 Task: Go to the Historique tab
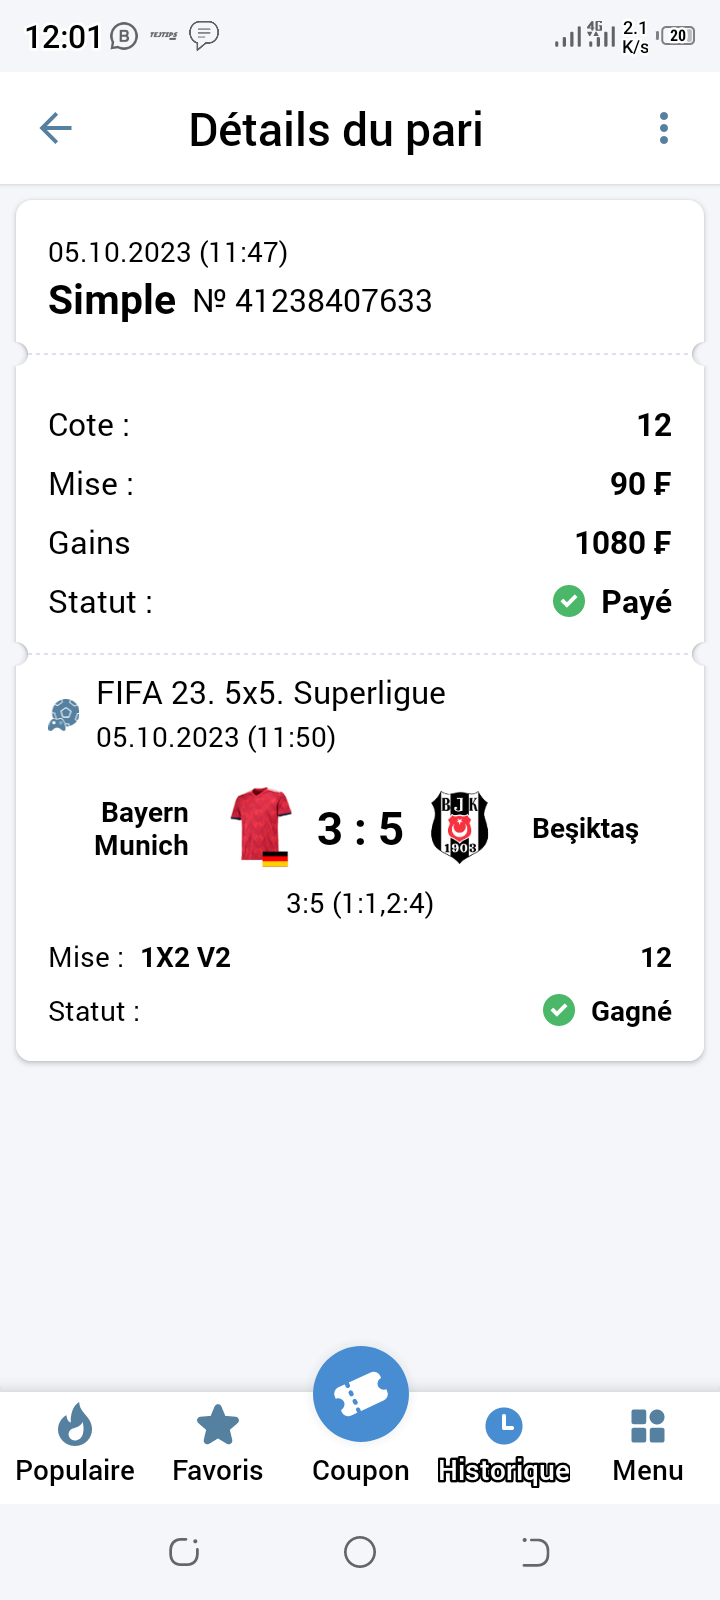click(x=504, y=1445)
